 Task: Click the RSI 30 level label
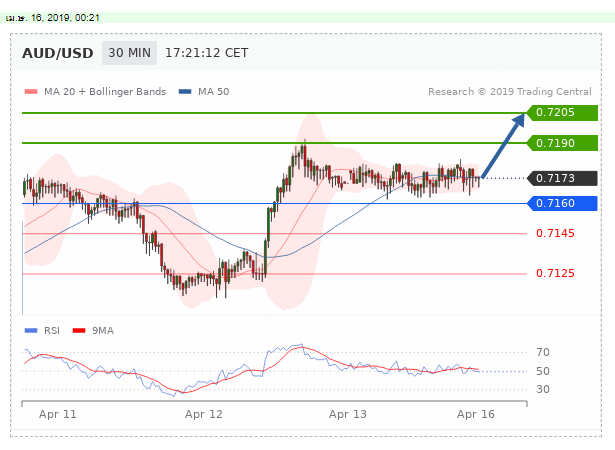[543, 390]
